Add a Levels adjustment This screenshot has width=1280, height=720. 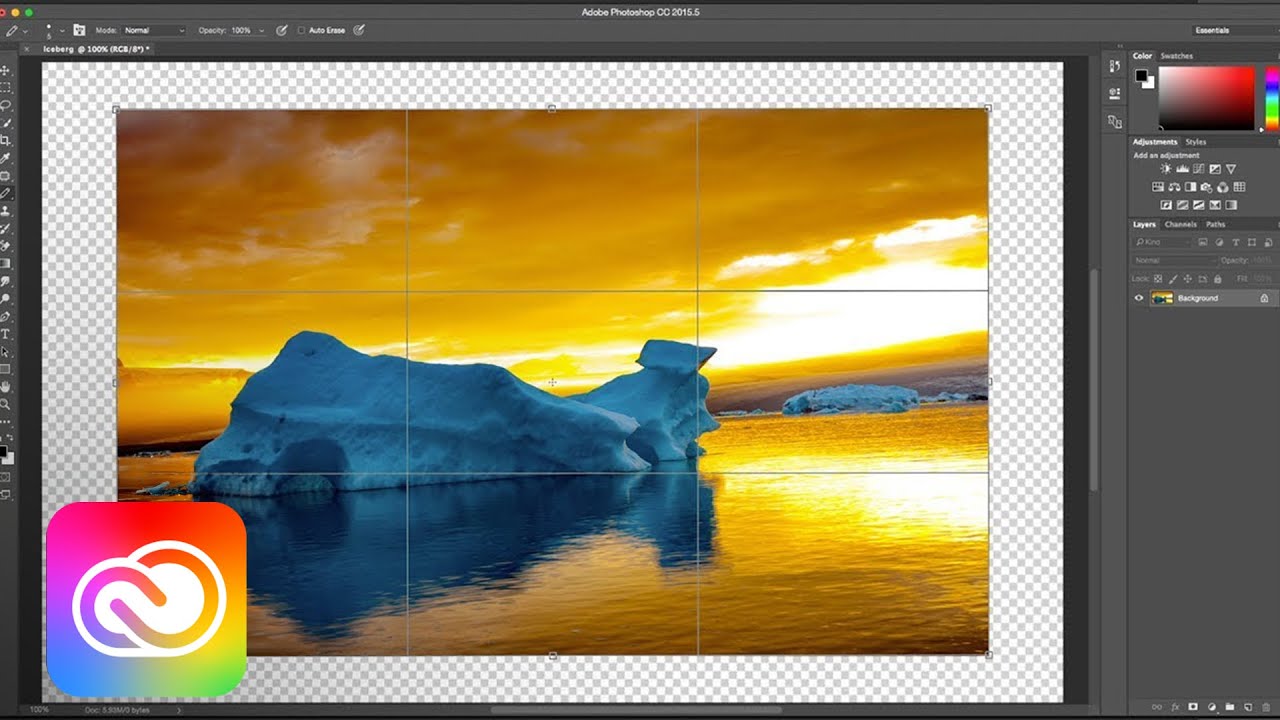coord(1183,169)
